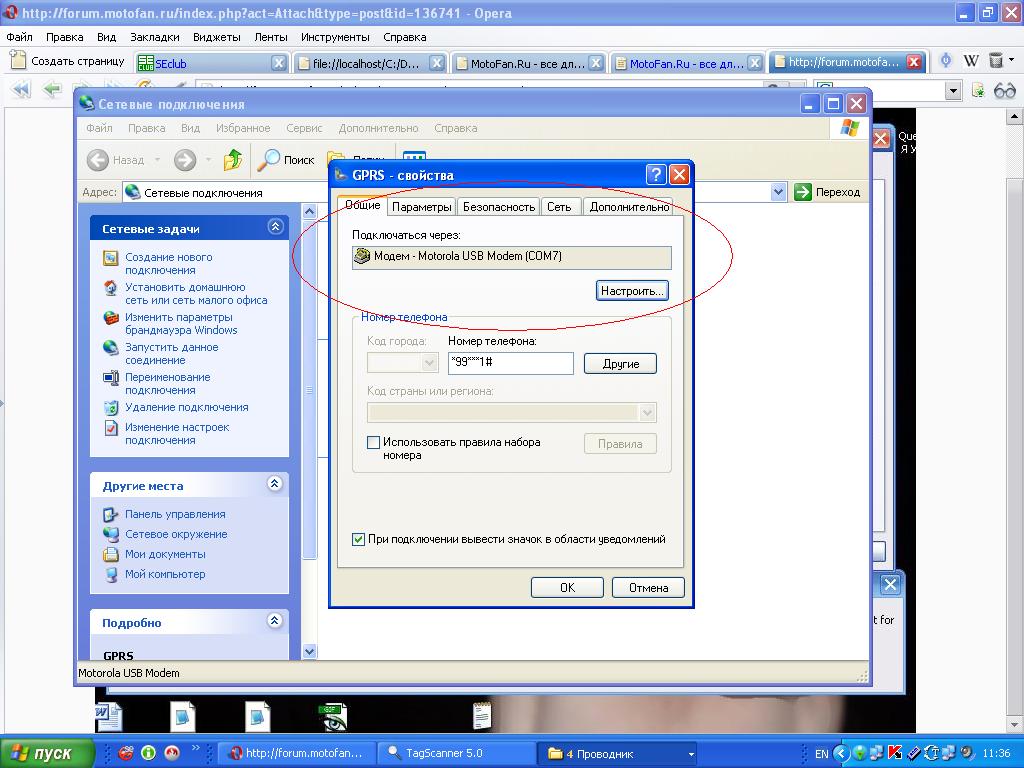
Task: Open Поиск search in the Network Connections toolbar
Action: point(286,160)
